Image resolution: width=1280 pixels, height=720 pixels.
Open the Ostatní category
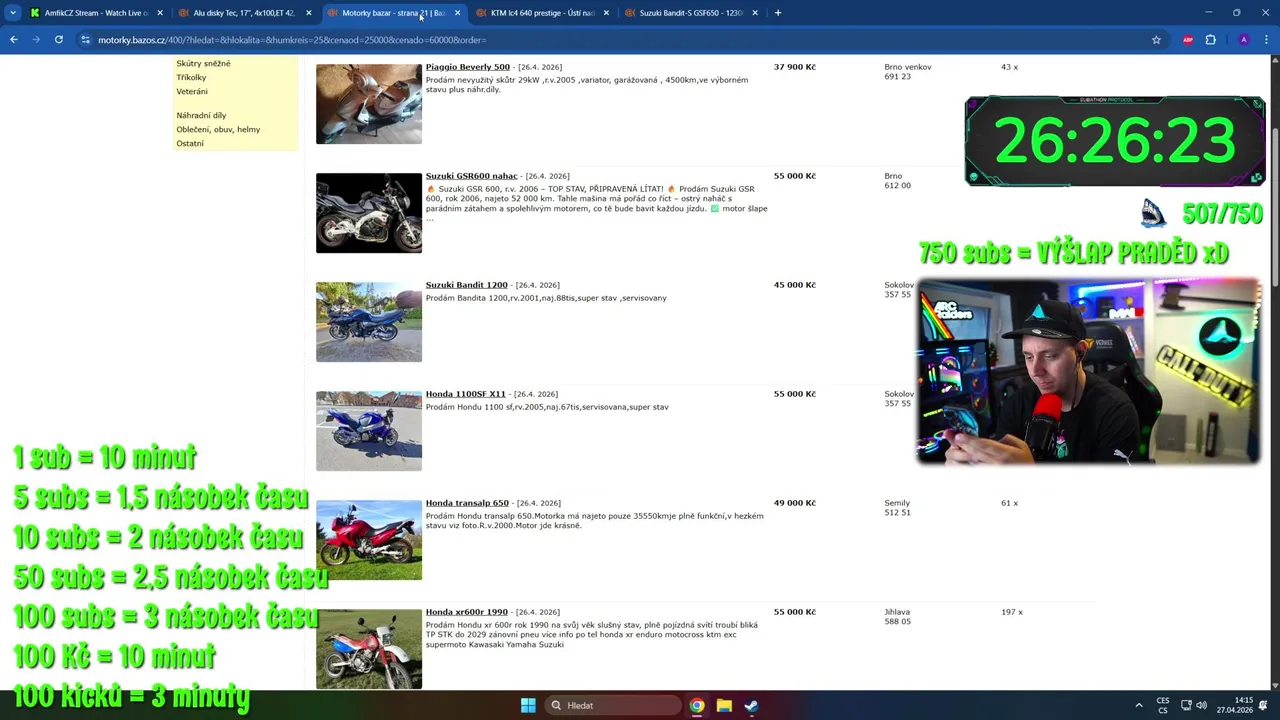click(x=190, y=143)
